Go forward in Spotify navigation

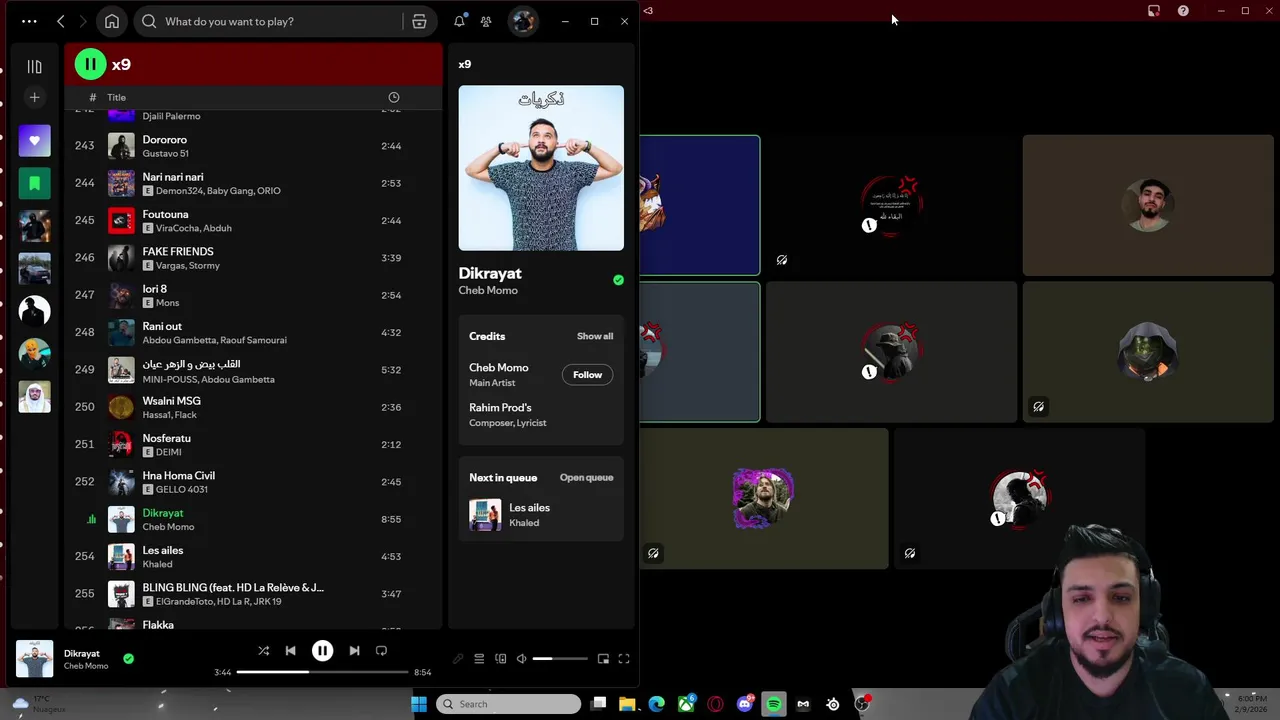pyautogui.click(x=84, y=21)
